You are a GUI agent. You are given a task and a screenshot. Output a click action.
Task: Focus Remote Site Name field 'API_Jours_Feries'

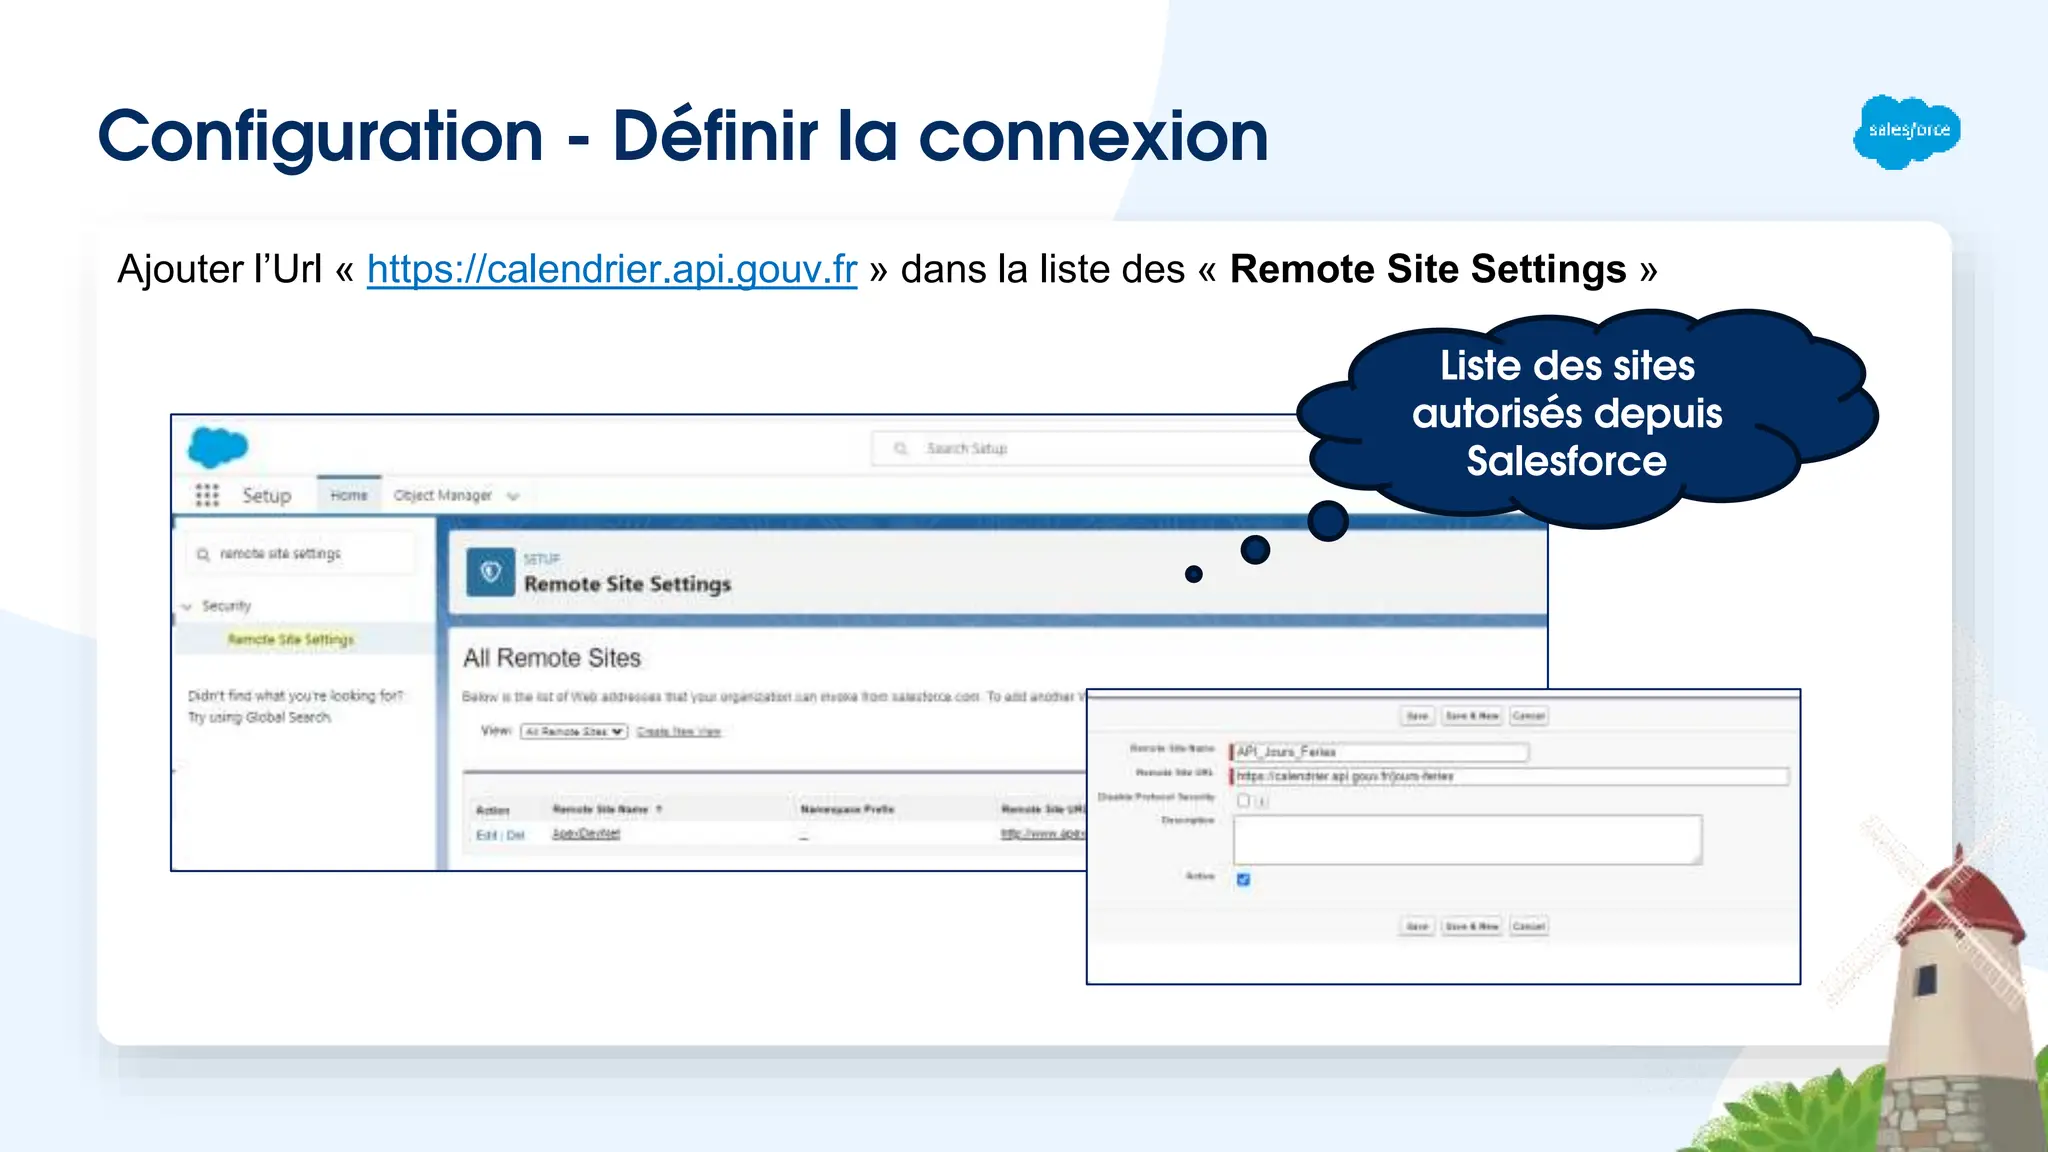click(1380, 752)
